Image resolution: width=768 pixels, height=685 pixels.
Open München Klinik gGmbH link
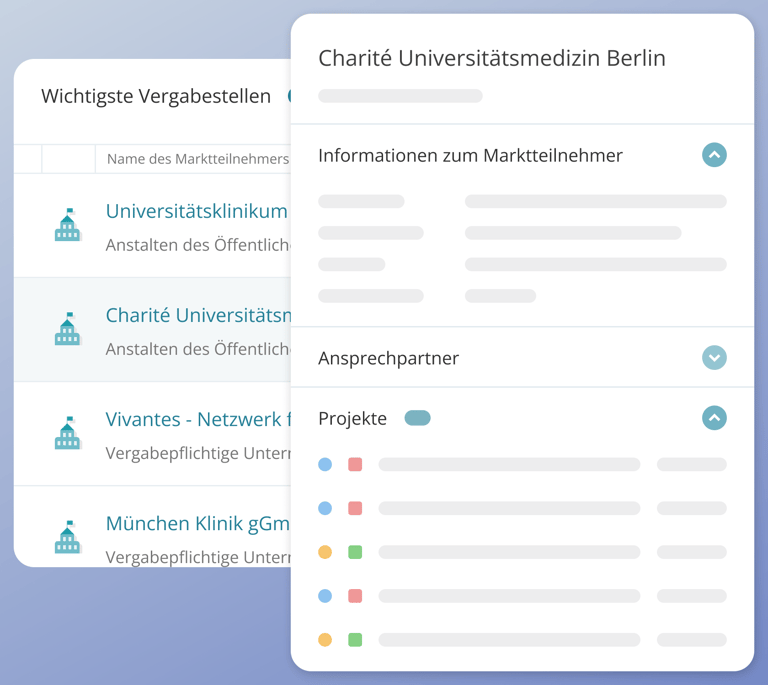point(198,524)
